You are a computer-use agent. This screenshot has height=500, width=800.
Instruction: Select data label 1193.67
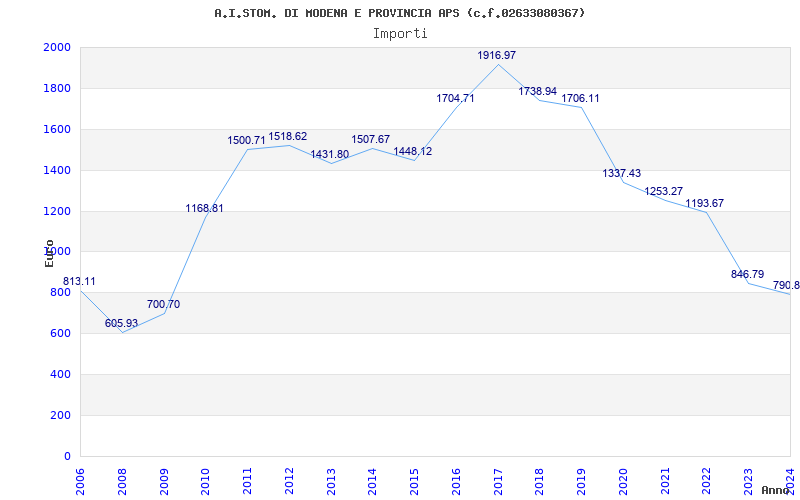coord(705,204)
